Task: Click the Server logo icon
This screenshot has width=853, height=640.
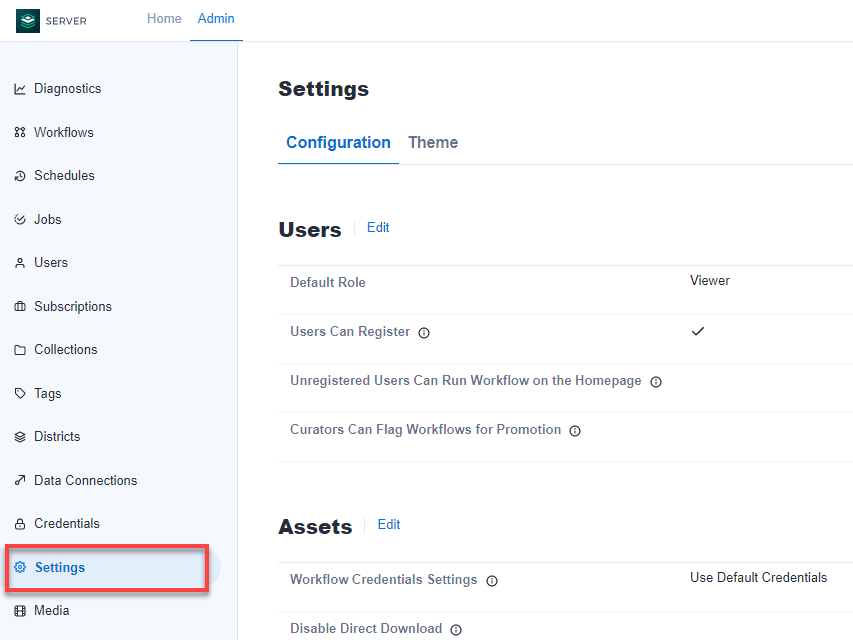Action: (x=28, y=21)
